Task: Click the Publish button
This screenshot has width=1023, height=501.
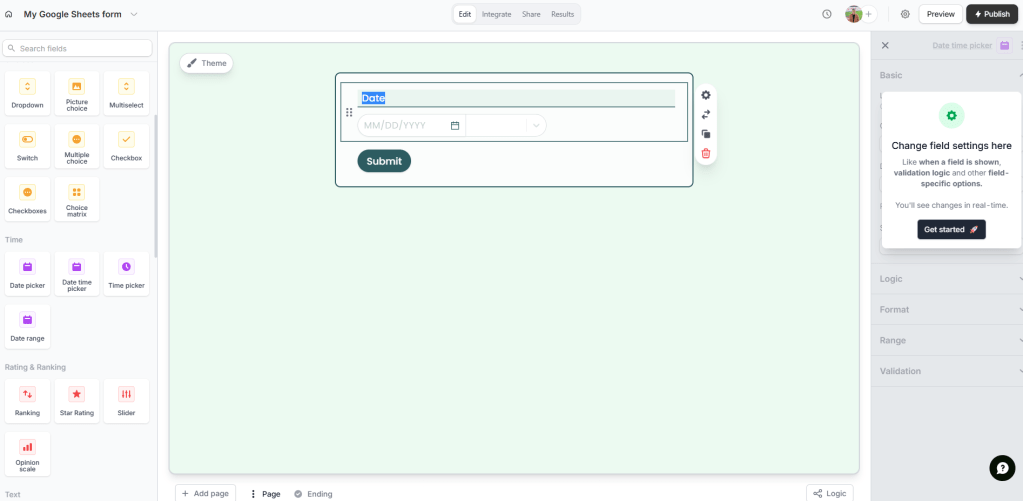Action: (x=991, y=14)
